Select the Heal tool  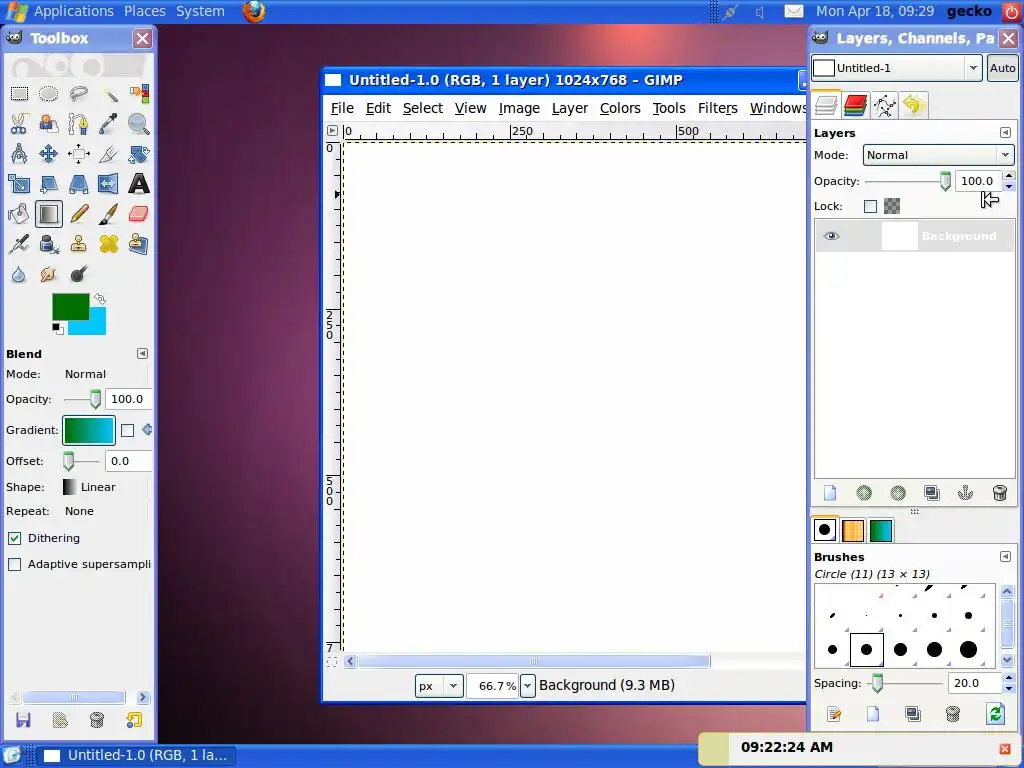pos(108,244)
